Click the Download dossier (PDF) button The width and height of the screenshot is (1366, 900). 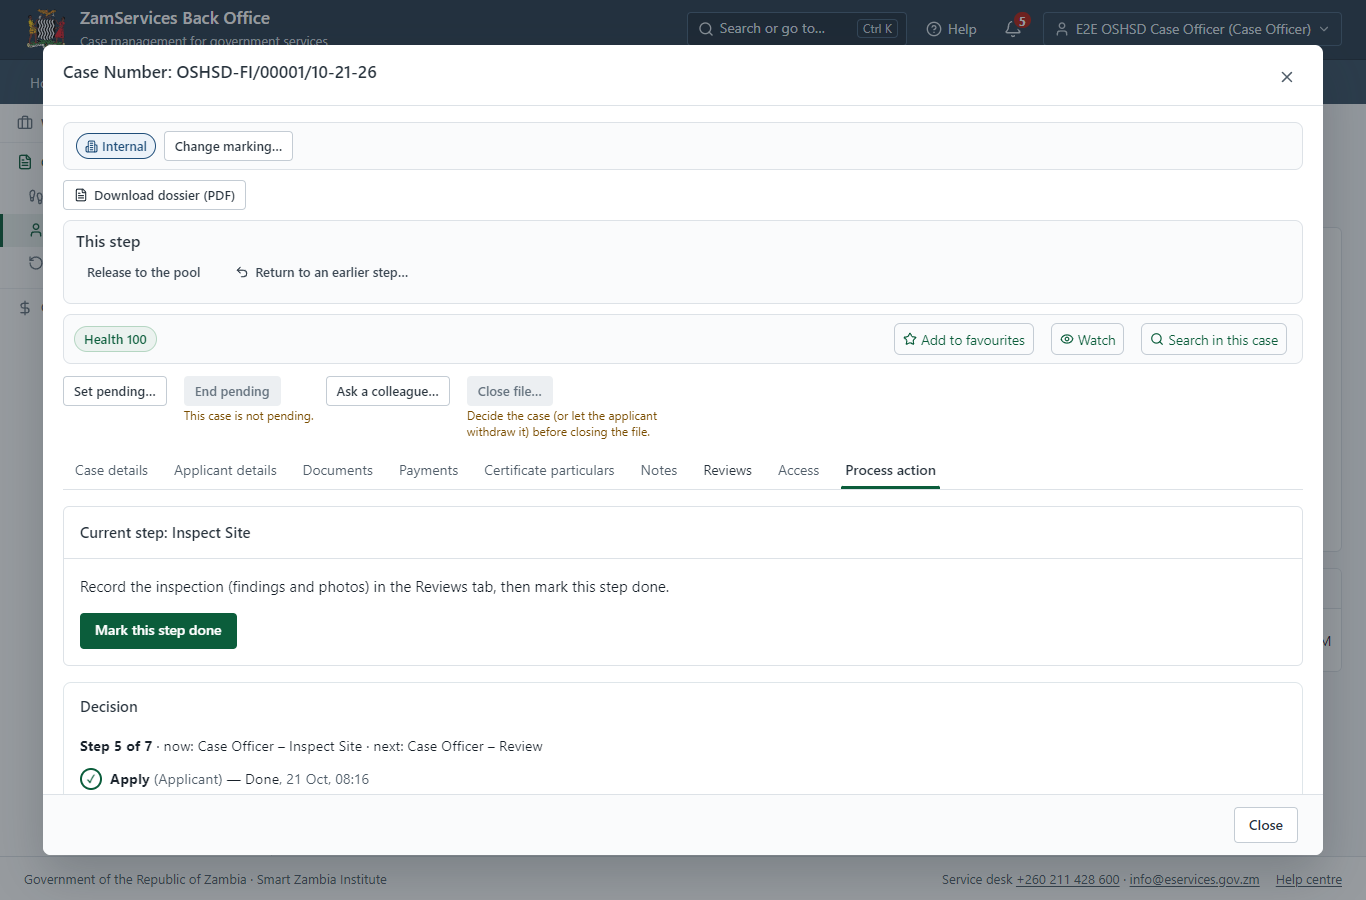click(x=154, y=195)
